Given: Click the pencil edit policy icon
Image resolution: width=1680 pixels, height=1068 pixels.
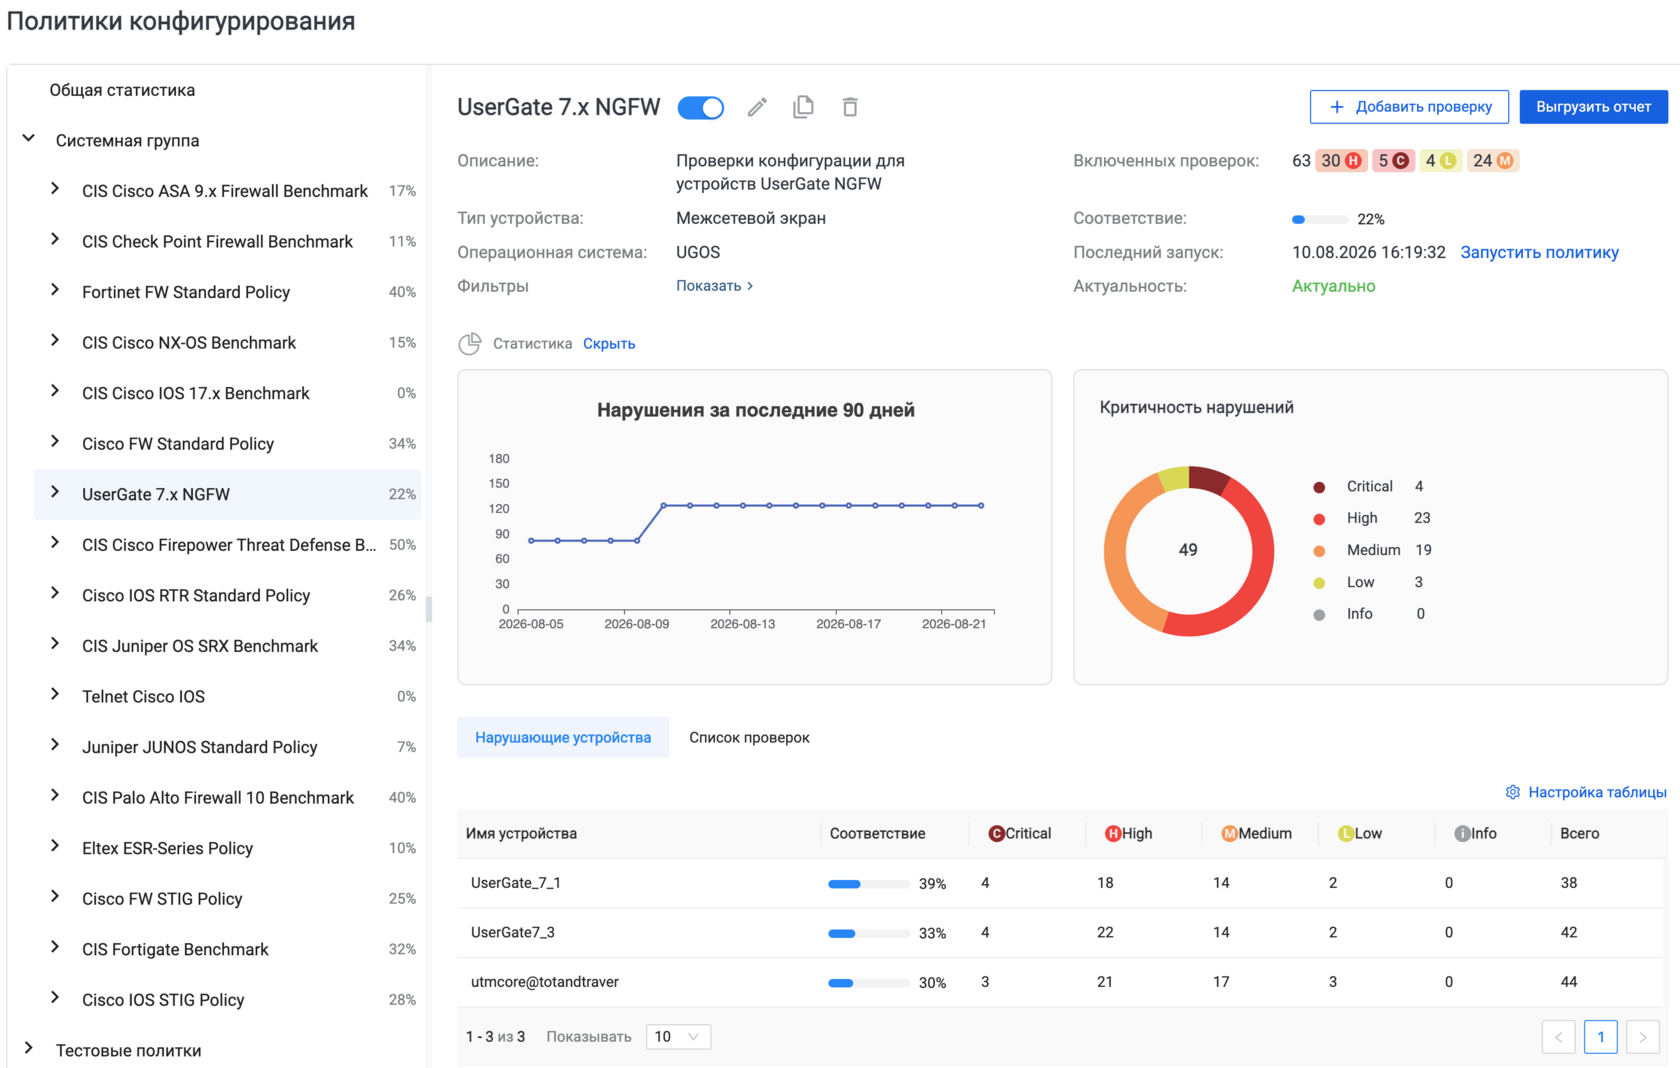Looking at the screenshot, I should coord(757,107).
